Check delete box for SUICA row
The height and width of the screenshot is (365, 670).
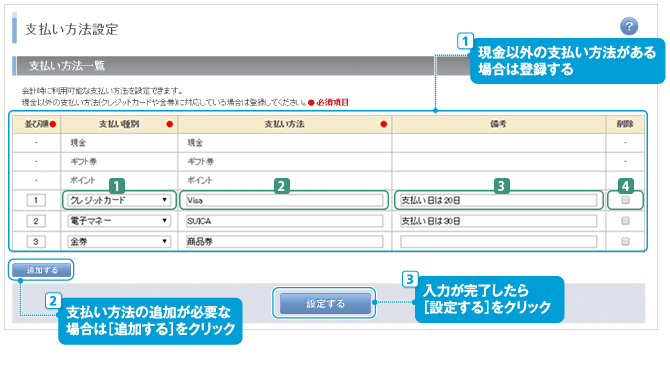point(625,221)
